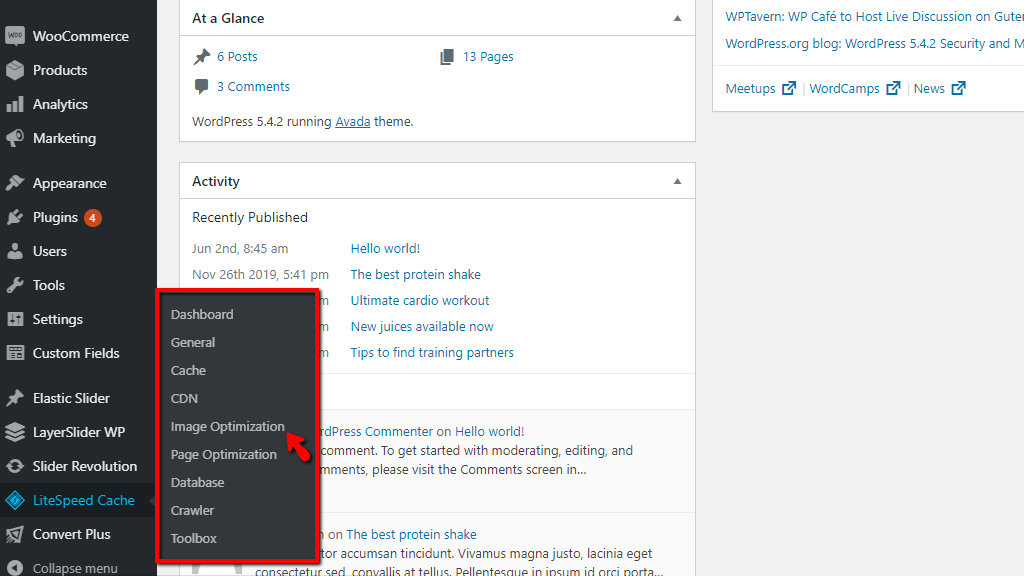Click the Plugins plug icon
This screenshot has width=1024, height=576.
[x=15, y=217]
